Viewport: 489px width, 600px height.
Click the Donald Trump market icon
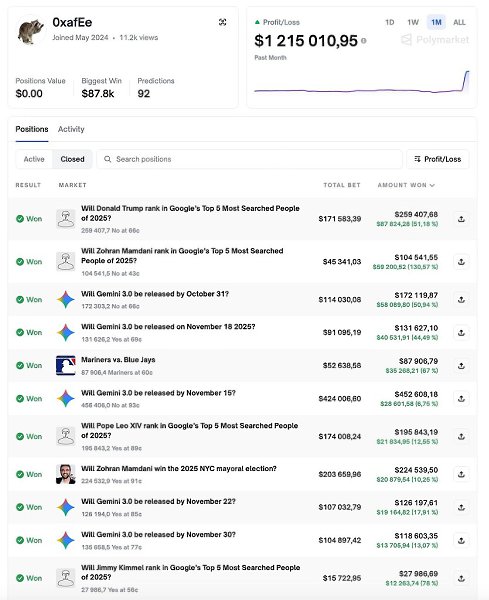[66, 219]
